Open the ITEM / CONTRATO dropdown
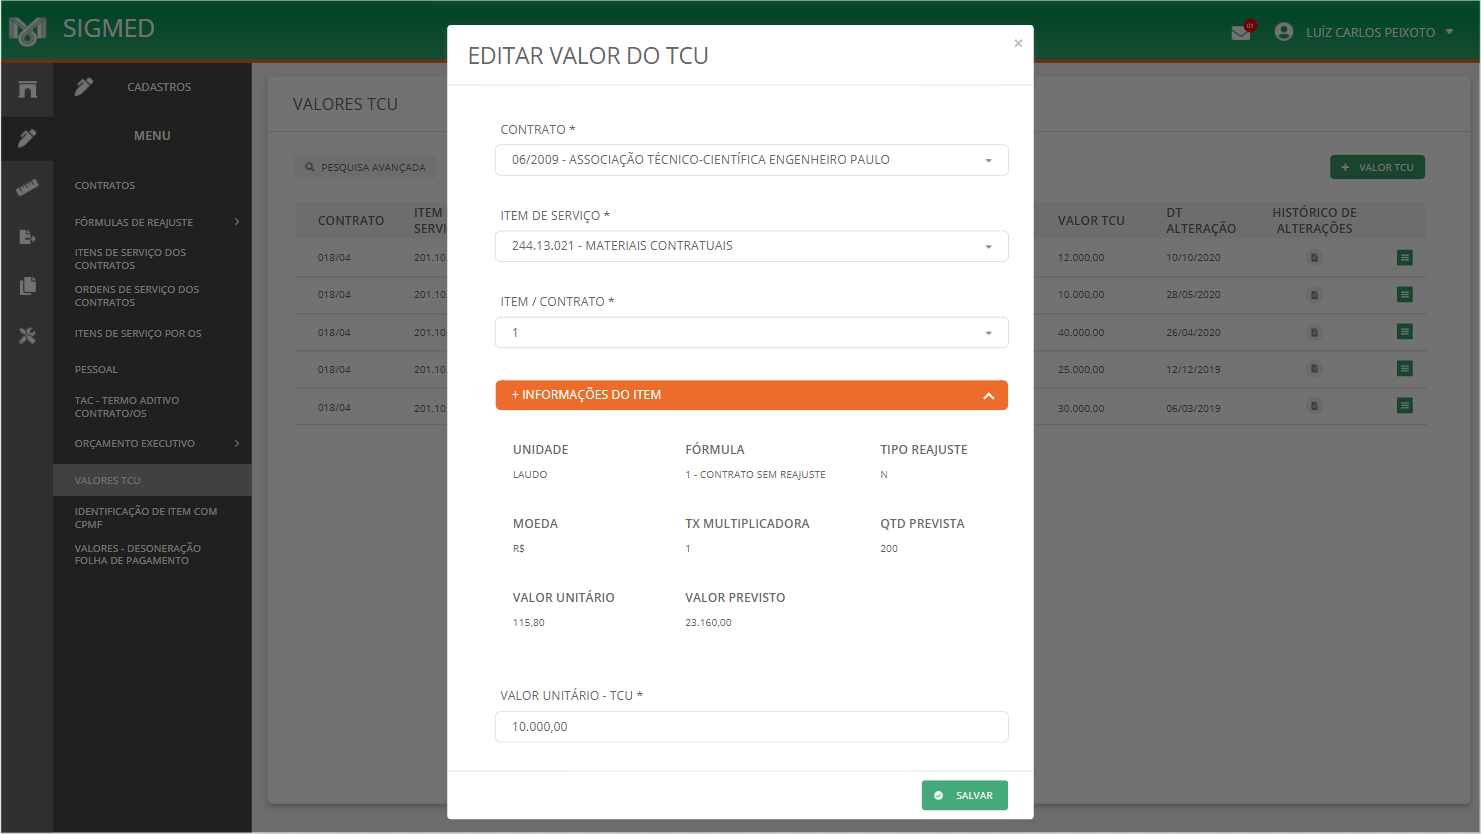This screenshot has width=1481, height=834. coord(751,333)
